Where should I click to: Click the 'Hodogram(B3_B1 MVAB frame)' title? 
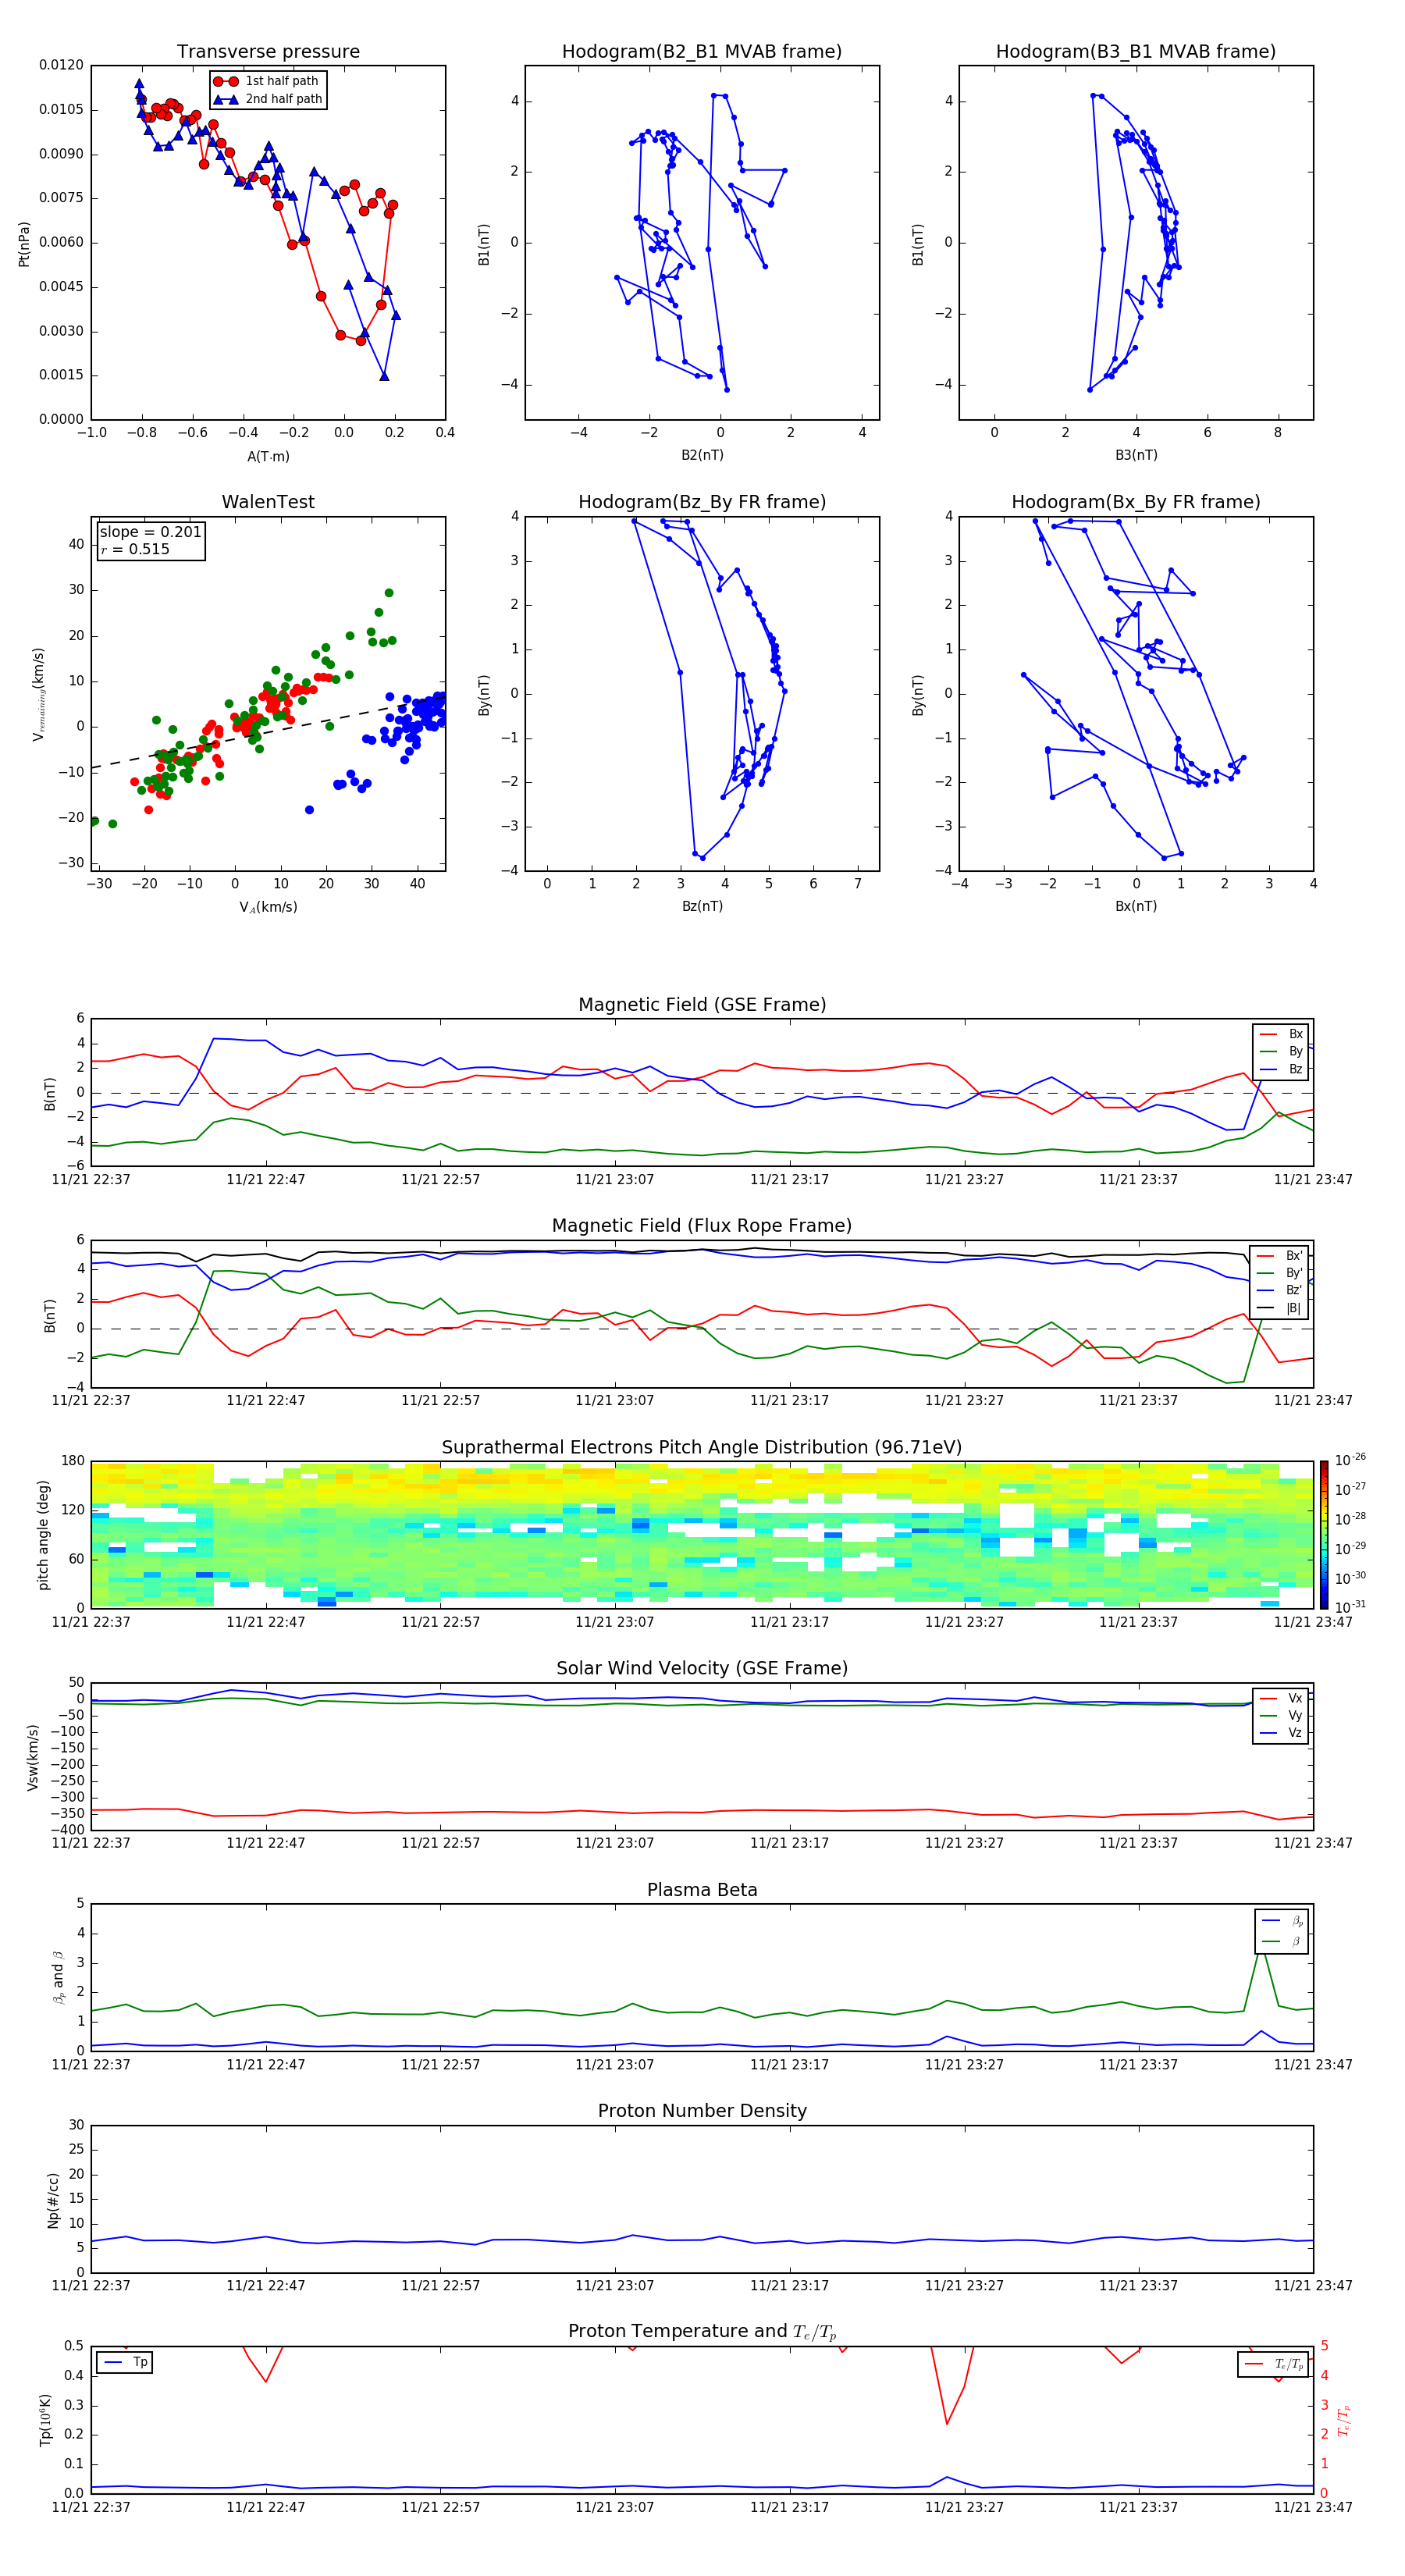[x=1136, y=52]
